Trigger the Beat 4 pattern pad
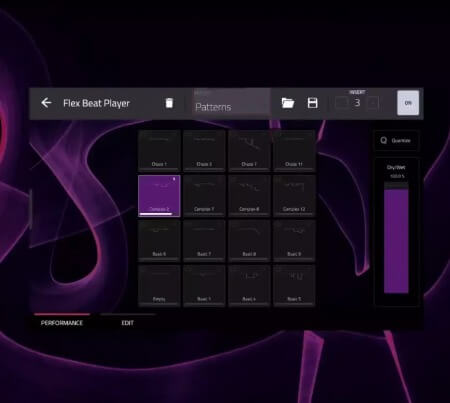Screen dimensions: 450x403 tap(249, 286)
